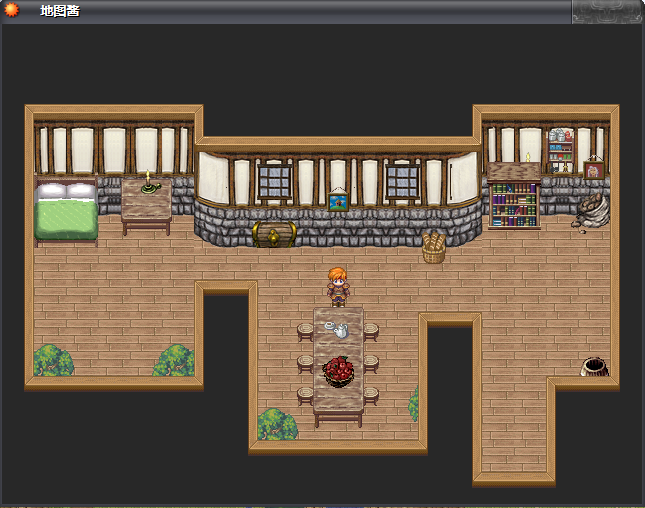Select the orange-haired hero character
Viewport: 645px width, 508px height.
click(x=338, y=287)
